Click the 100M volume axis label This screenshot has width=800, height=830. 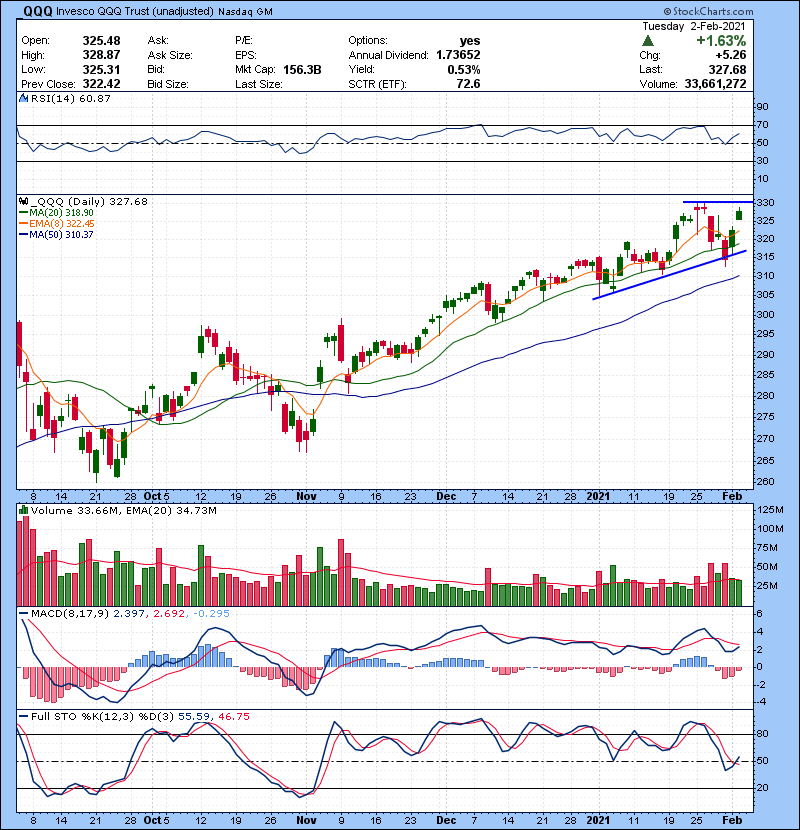(770, 529)
